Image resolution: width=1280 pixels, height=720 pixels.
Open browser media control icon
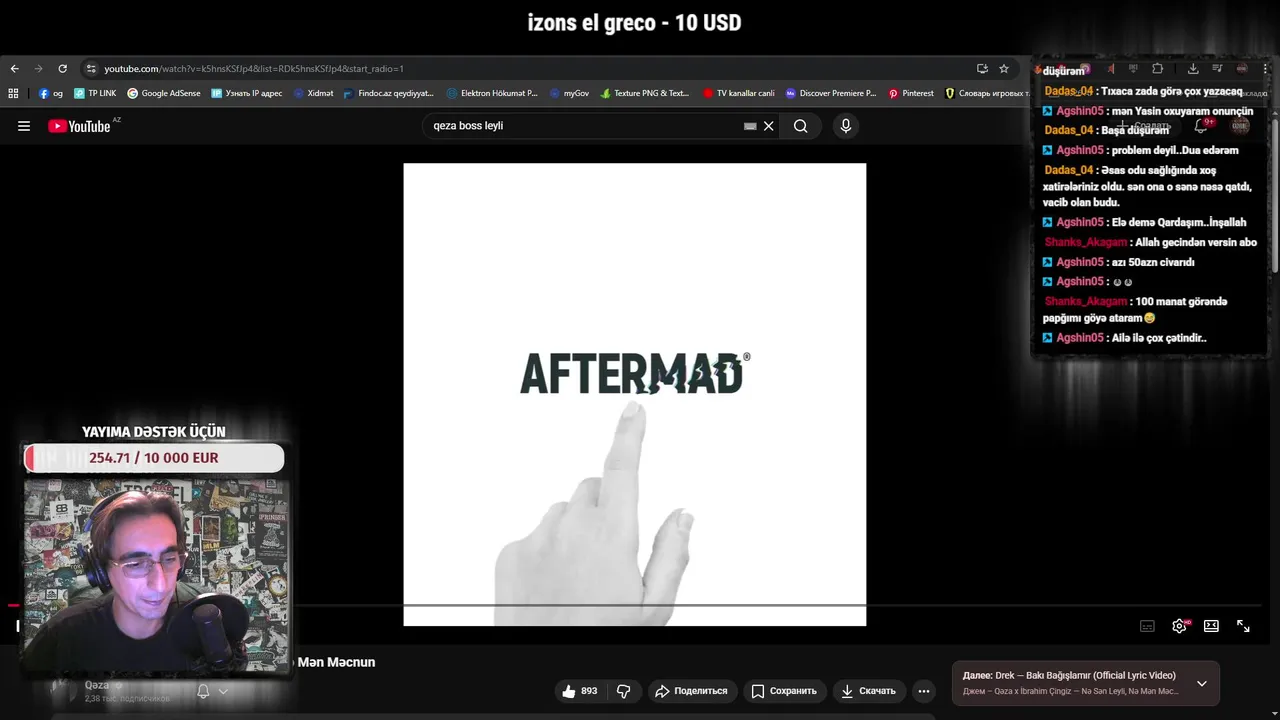1217,69
